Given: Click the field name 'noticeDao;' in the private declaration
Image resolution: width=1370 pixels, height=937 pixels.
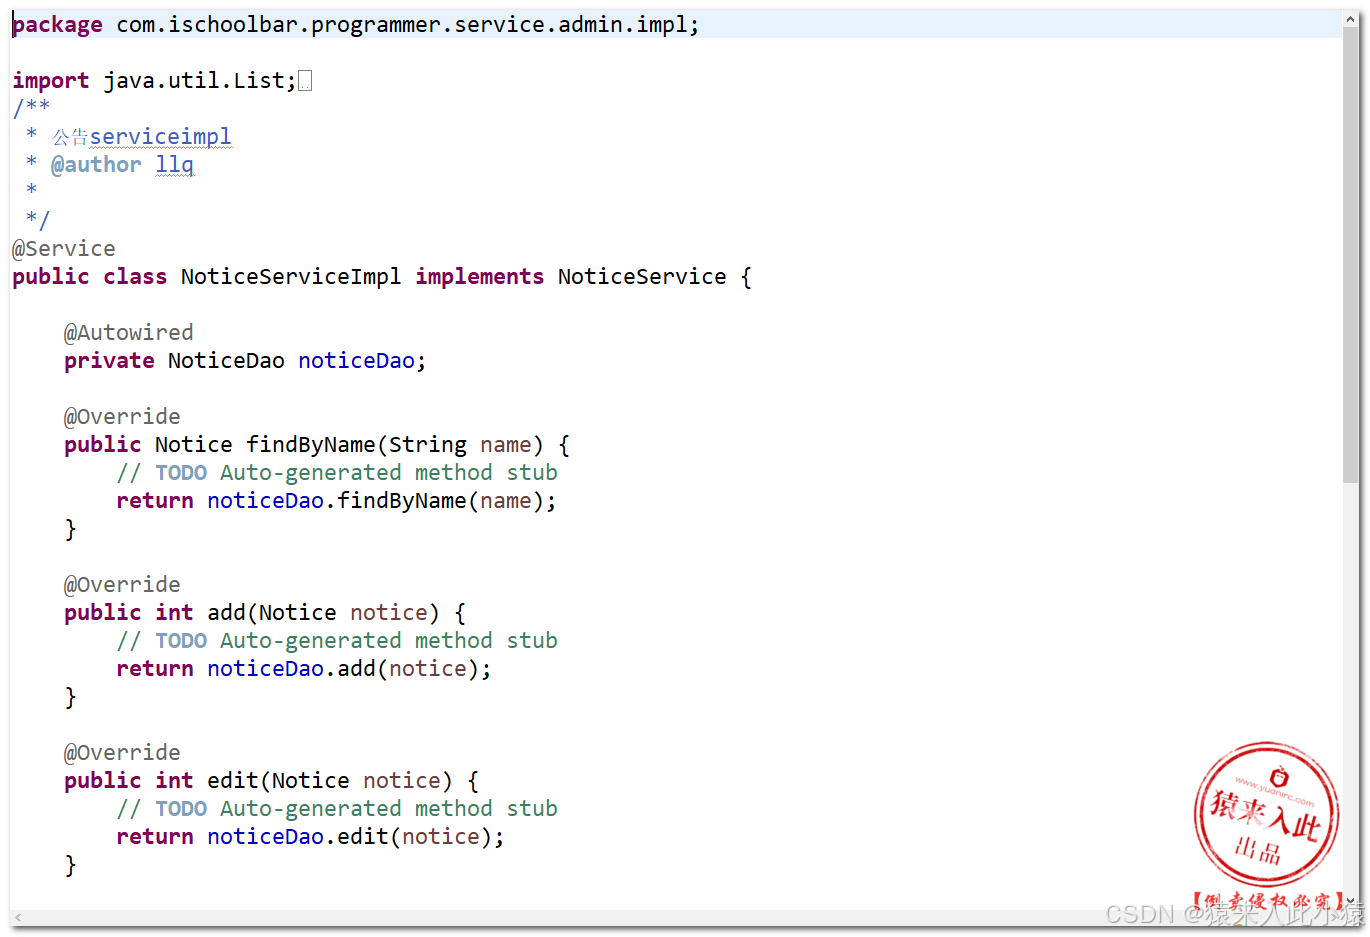Looking at the screenshot, I should click(362, 361).
